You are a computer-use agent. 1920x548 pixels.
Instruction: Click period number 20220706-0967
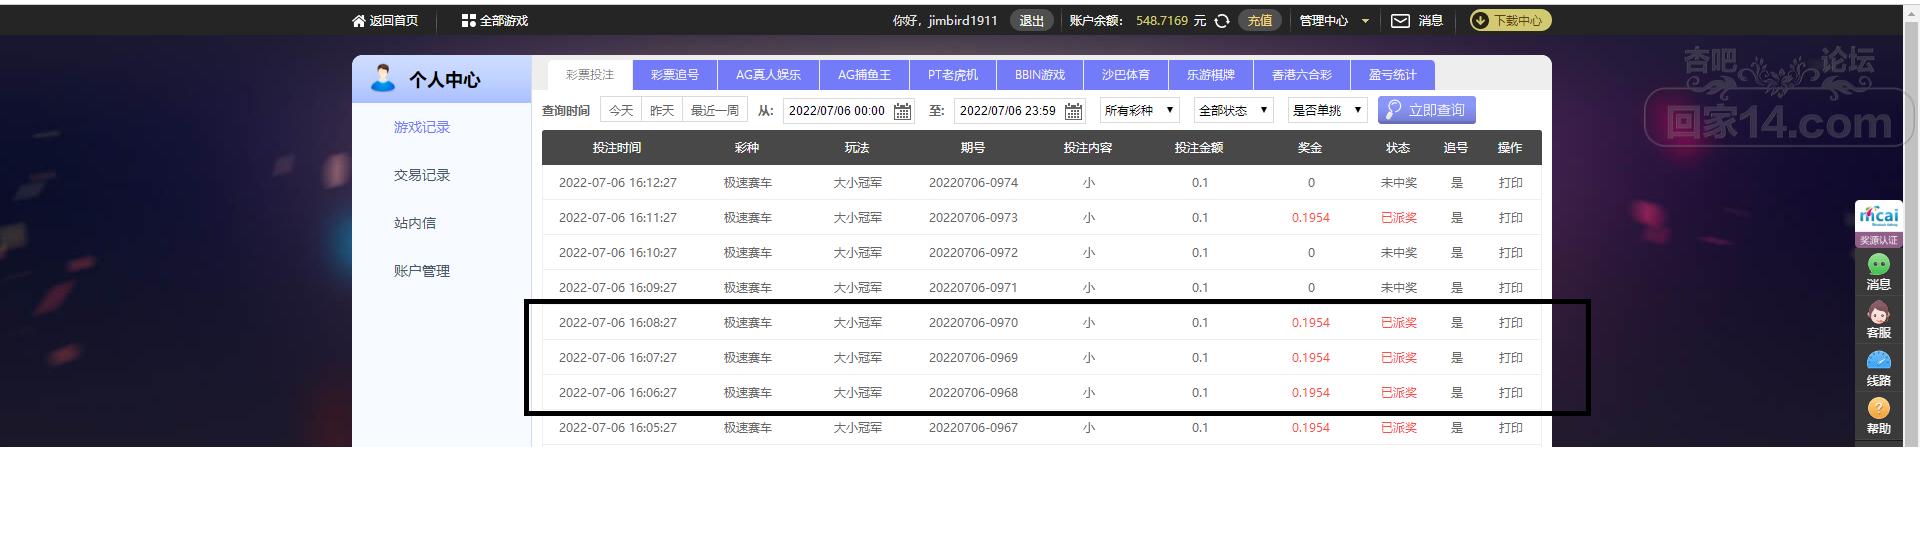(x=973, y=428)
